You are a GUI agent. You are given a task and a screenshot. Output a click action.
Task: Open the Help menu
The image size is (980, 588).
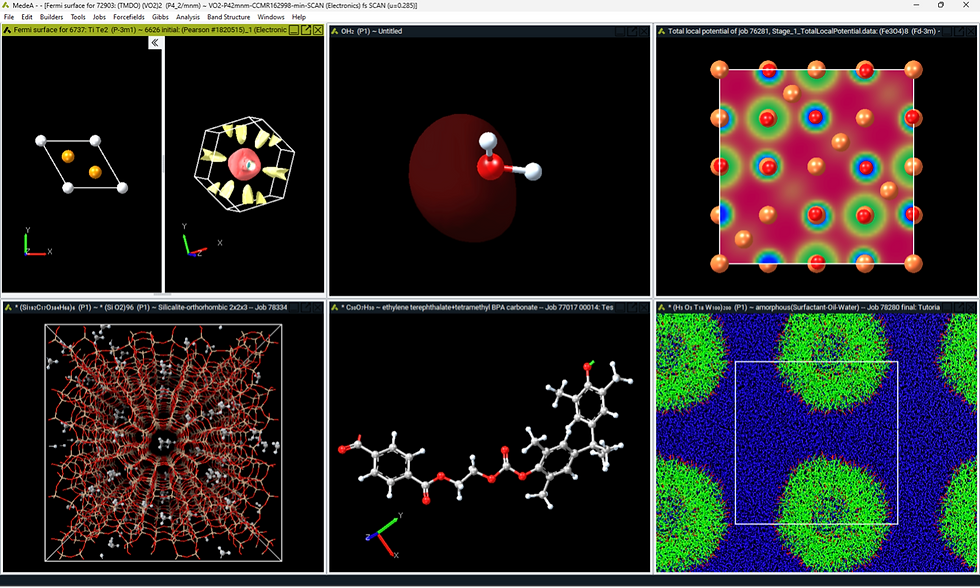[298, 17]
